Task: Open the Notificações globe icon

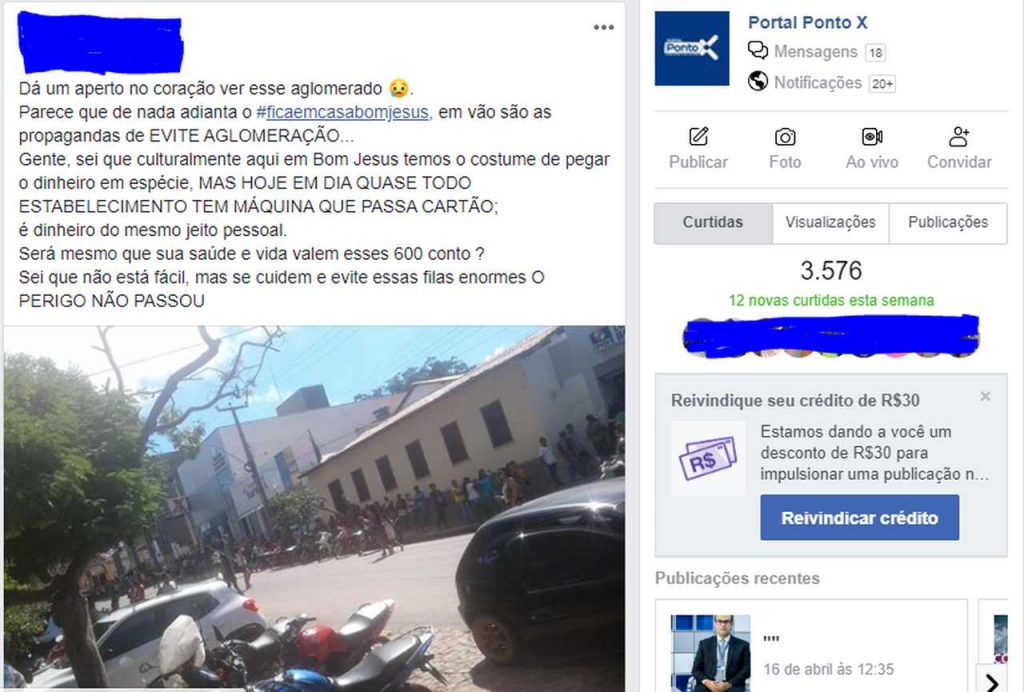Action: coord(758,82)
